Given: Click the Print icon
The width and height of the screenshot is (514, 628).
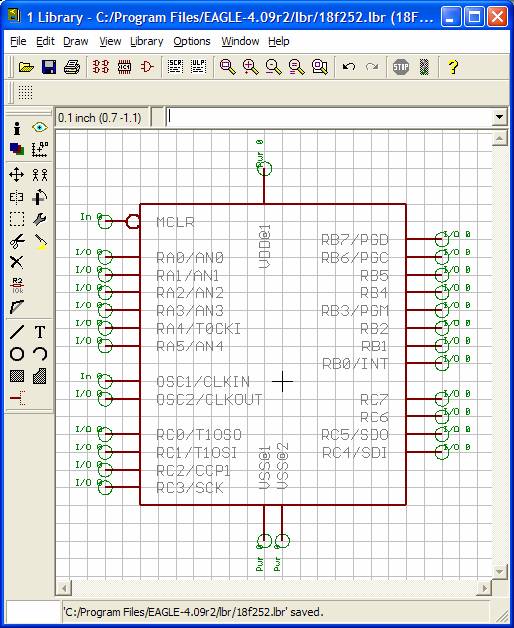Looking at the screenshot, I should coord(72,67).
